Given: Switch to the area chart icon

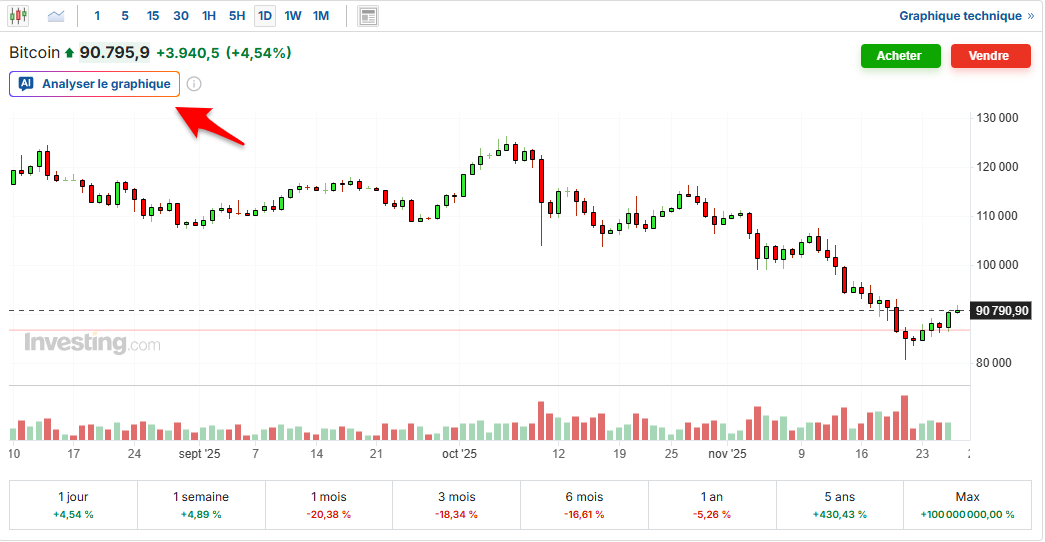Looking at the screenshot, I should (x=56, y=16).
